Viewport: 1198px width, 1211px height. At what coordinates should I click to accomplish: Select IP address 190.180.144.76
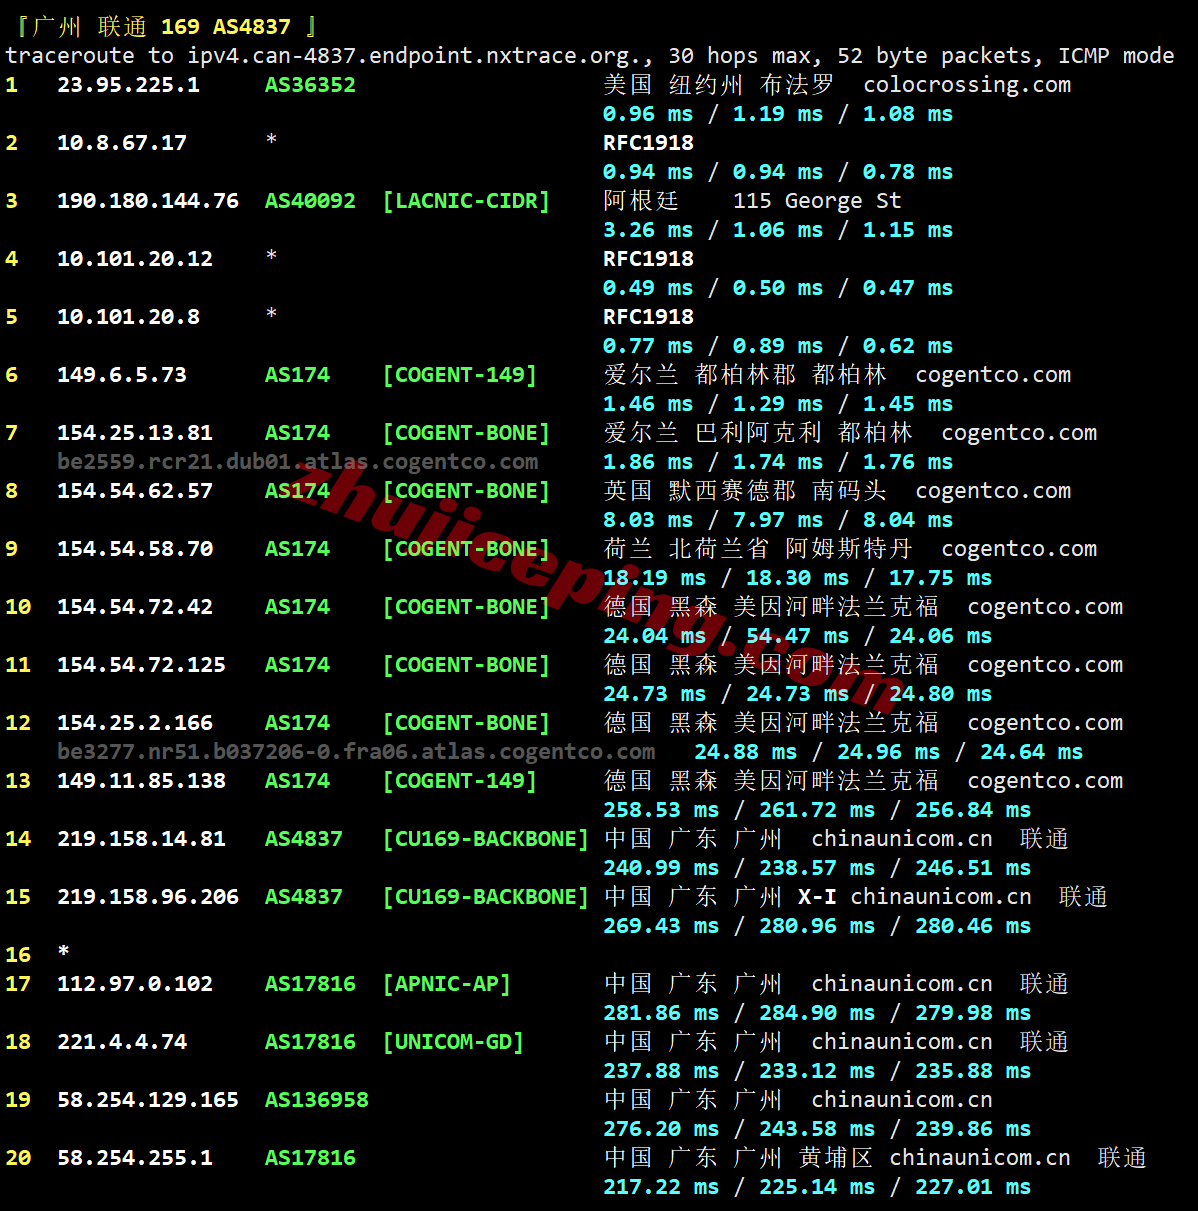[x=148, y=201]
